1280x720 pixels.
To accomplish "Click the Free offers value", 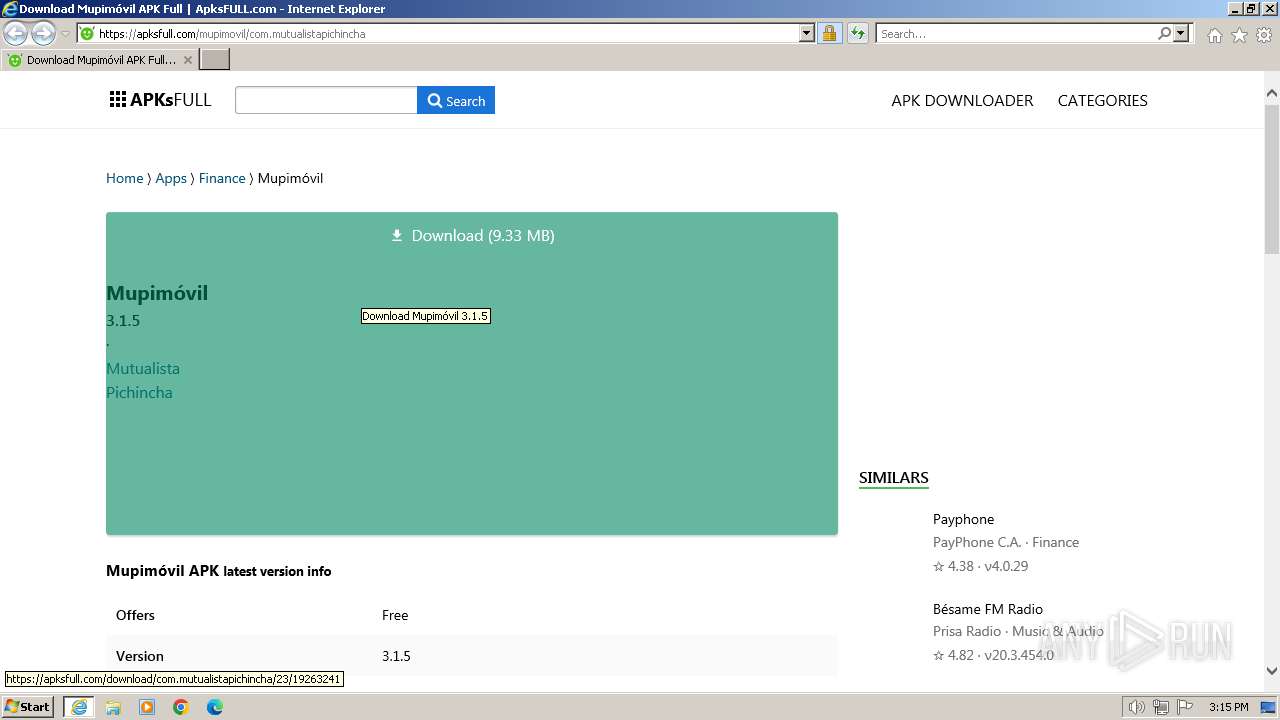I will click(395, 615).
